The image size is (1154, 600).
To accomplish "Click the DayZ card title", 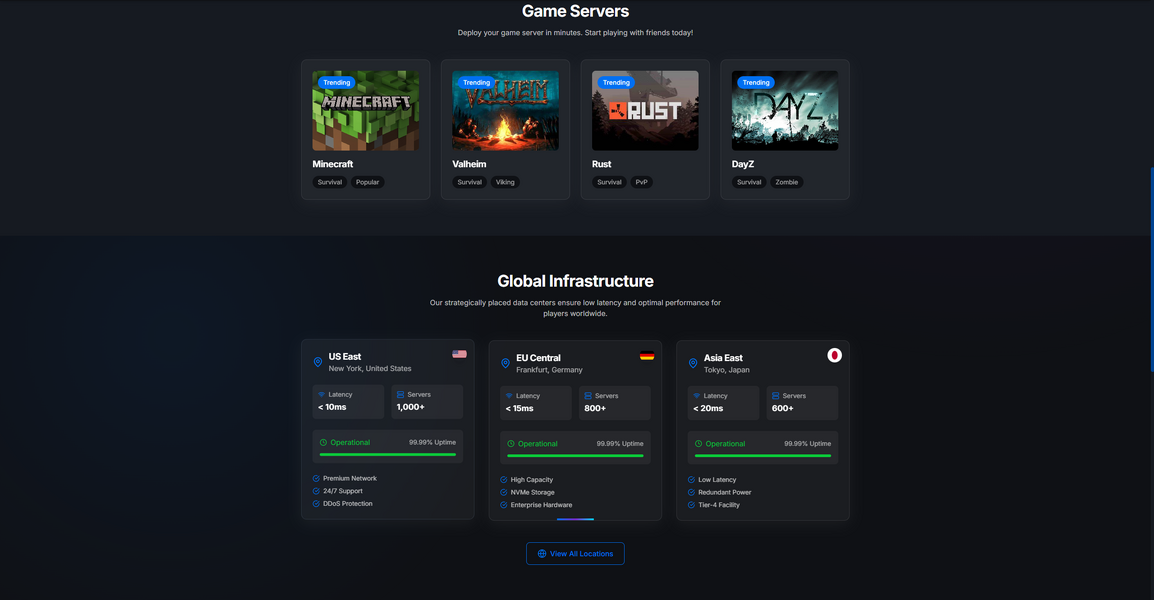I will click(x=743, y=164).
